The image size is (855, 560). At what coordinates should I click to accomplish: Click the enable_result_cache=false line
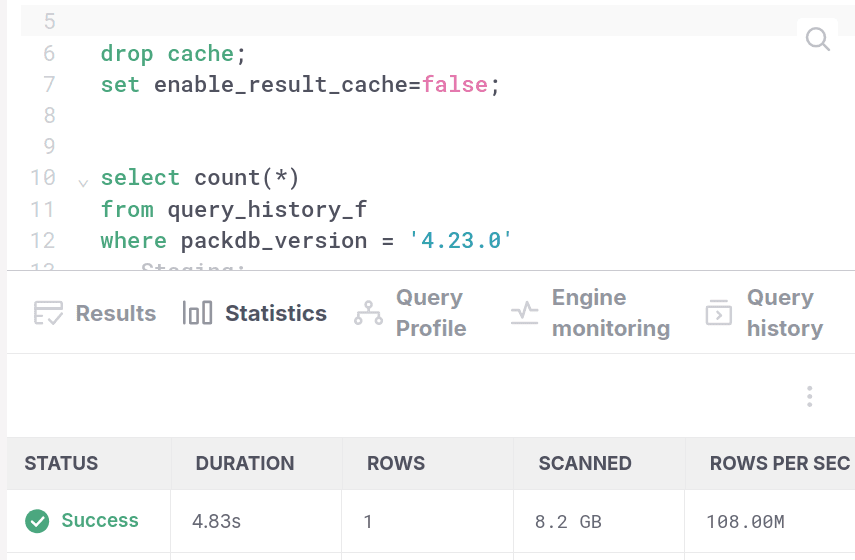coord(300,85)
